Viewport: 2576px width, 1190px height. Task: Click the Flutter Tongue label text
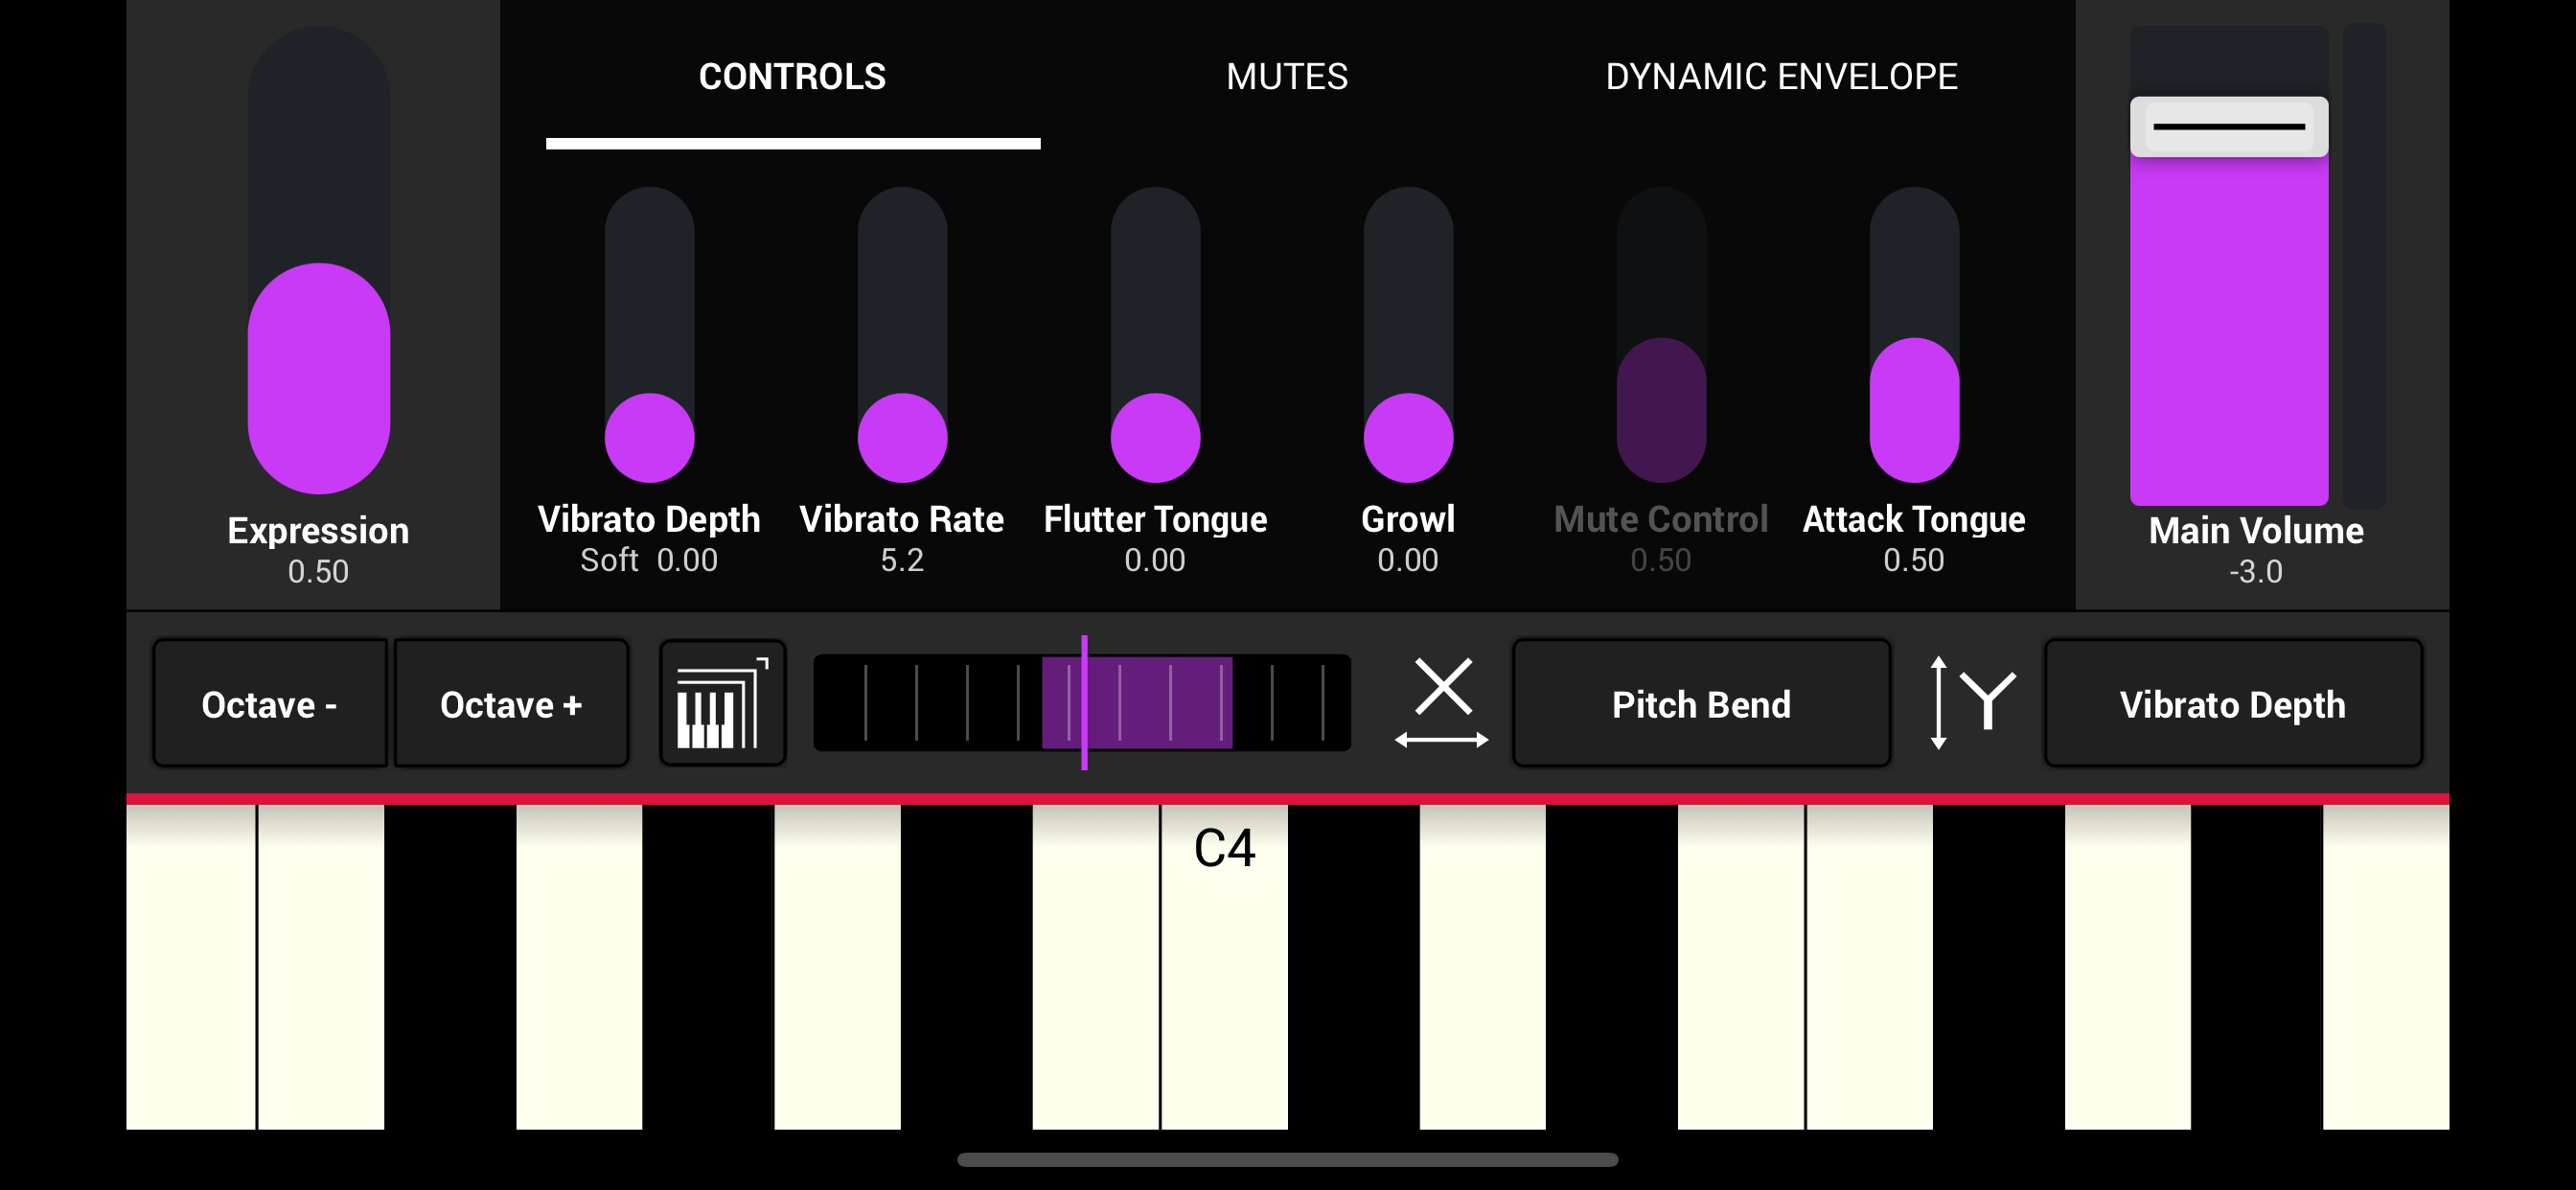pos(1155,519)
